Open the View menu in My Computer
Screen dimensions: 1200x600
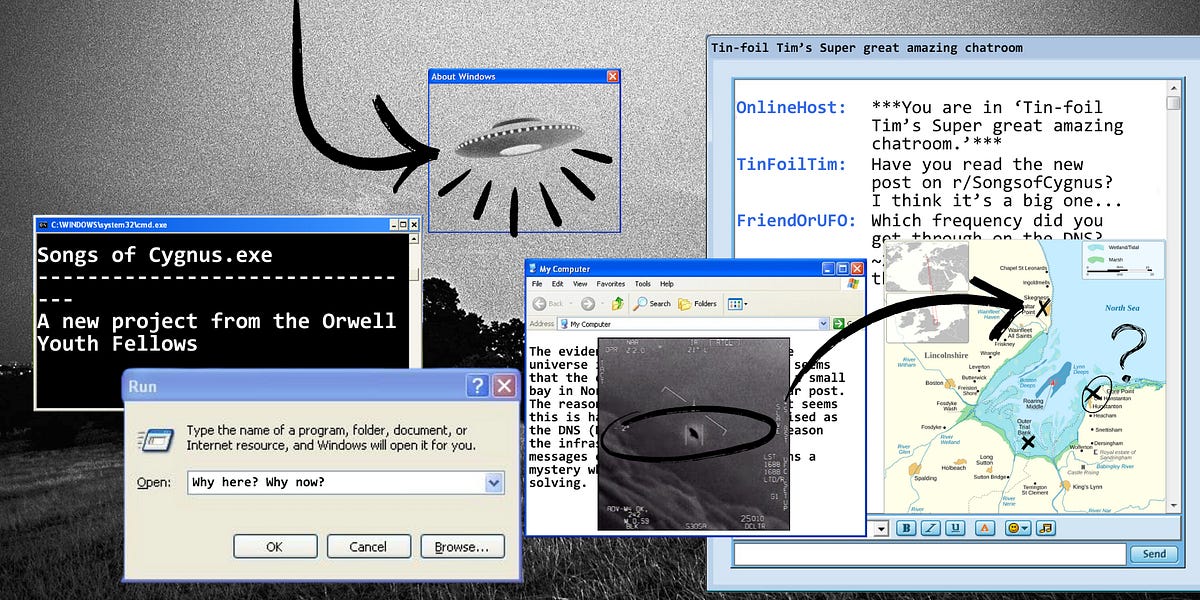[x=580, y=284]
